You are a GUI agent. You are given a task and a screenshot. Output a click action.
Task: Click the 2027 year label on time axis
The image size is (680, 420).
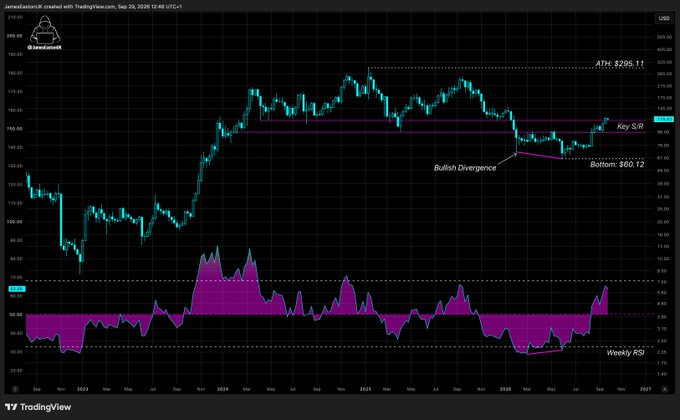646,389
